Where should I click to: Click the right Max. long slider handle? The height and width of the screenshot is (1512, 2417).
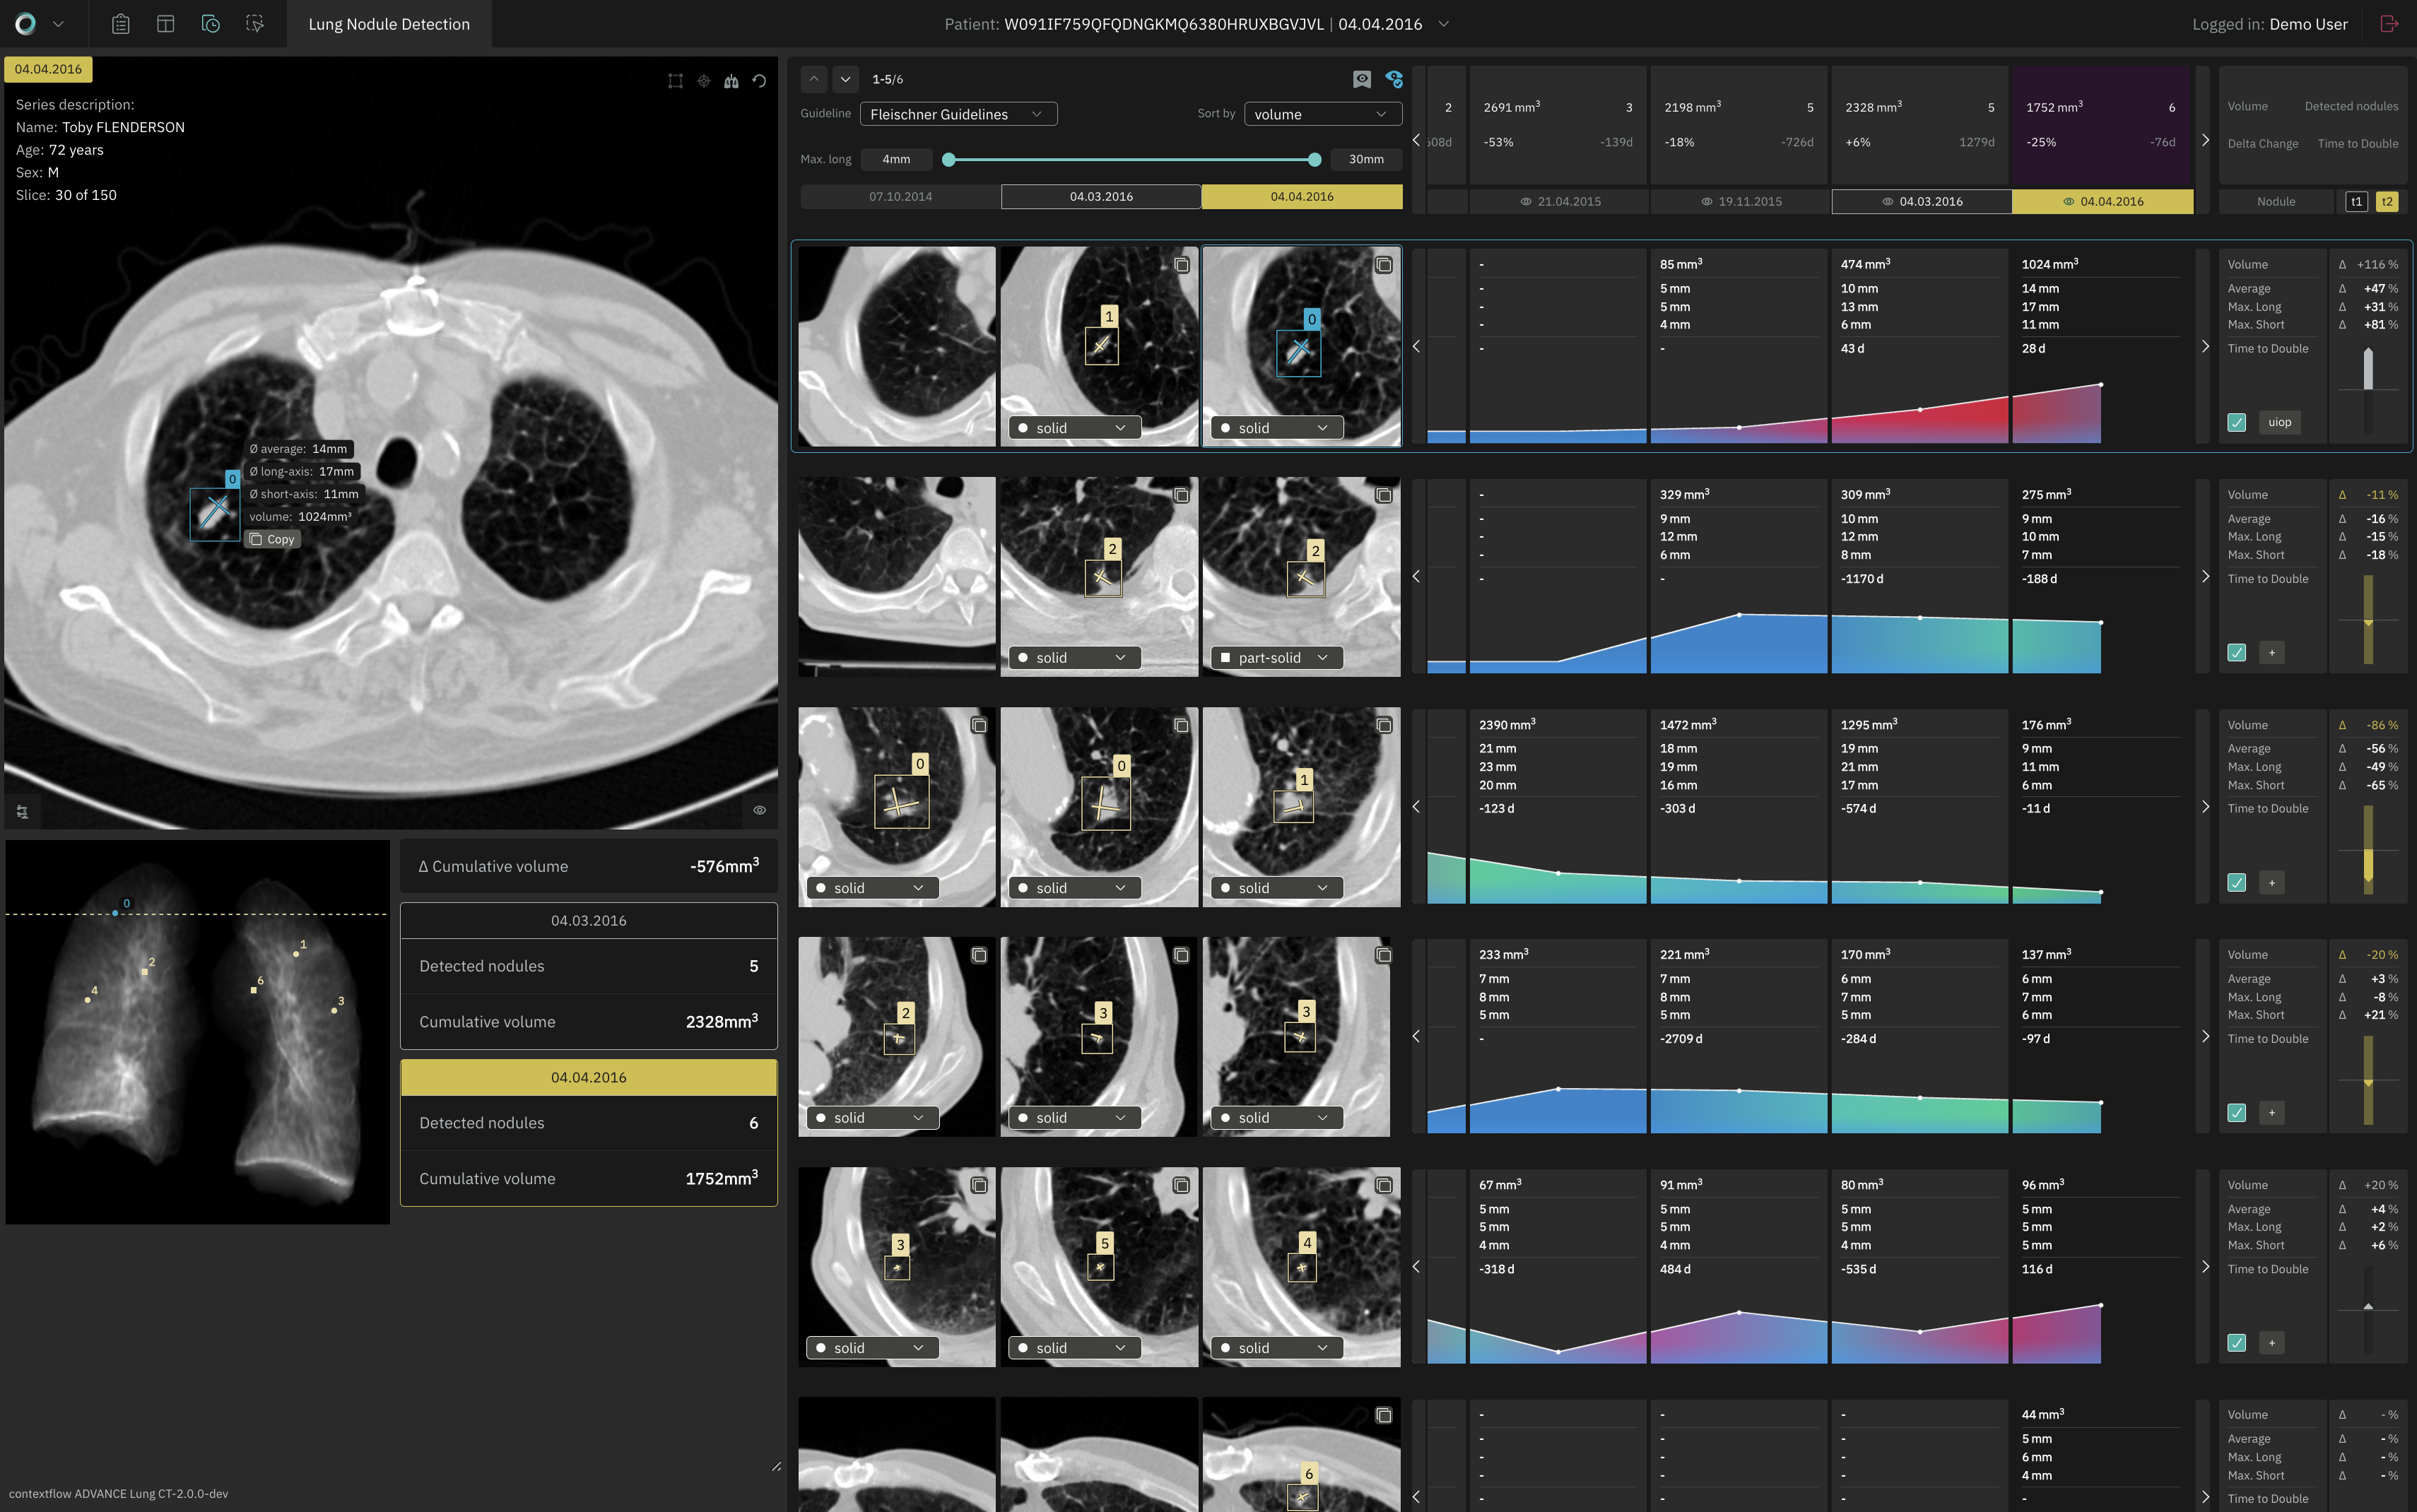pyautogui.click(x=1314, y=160)
